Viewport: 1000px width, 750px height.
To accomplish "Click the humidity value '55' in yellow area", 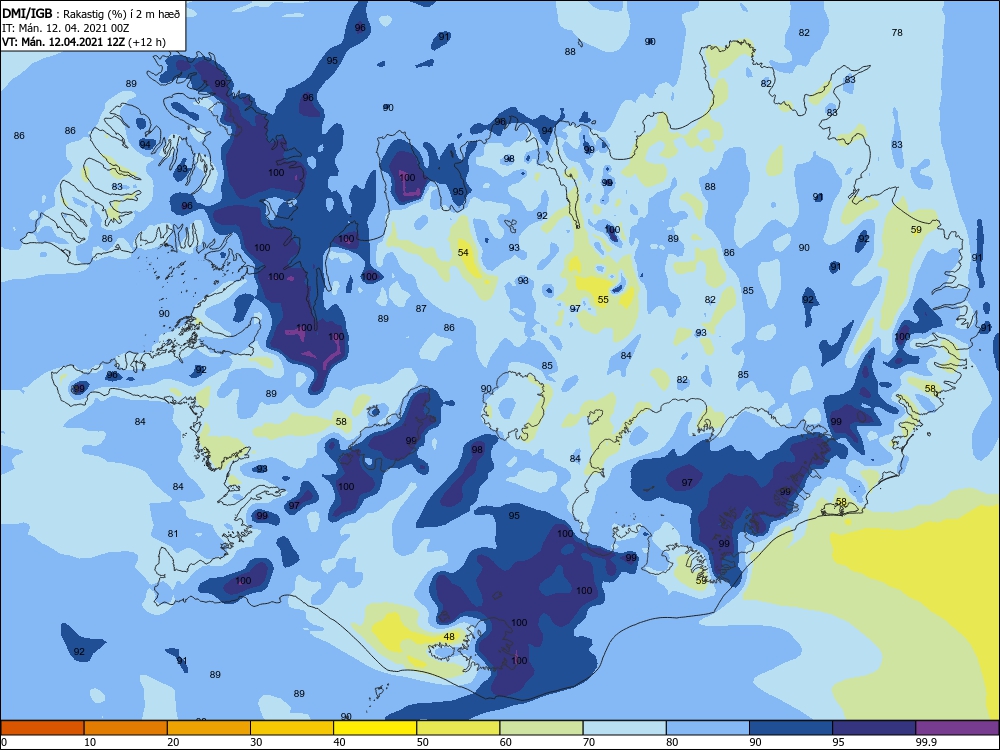I will tap(603, 299).
